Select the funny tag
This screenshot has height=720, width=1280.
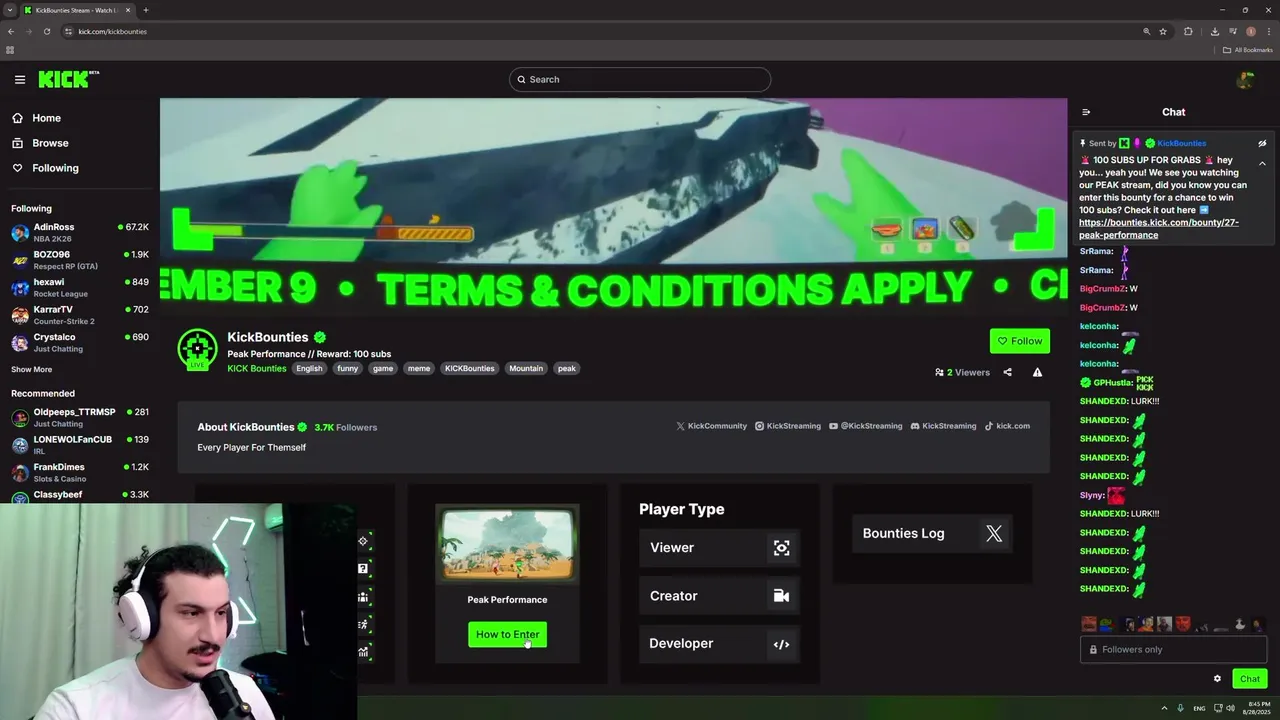click(x=347, y=368)
